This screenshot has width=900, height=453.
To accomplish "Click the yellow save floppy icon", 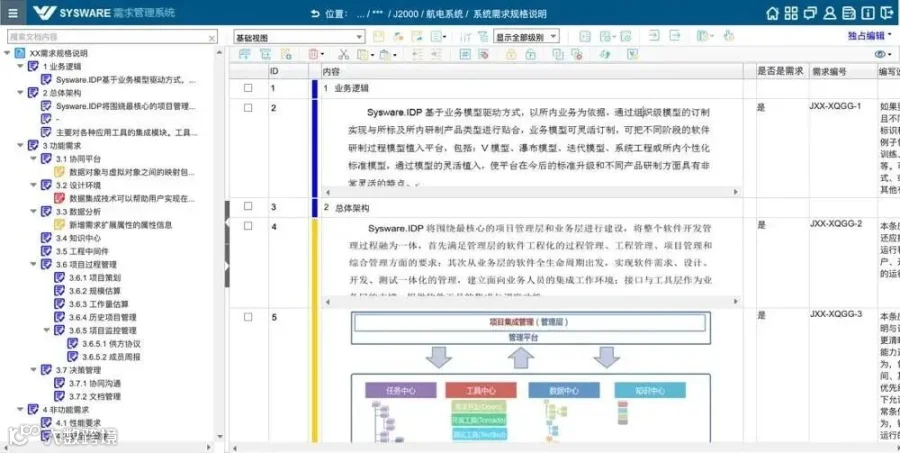I will tap(378, 37).
